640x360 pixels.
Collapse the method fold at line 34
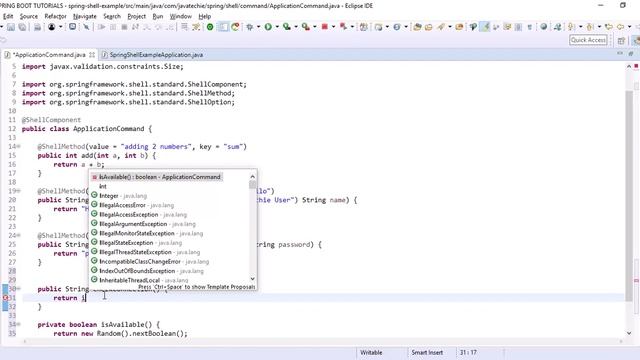19,324
